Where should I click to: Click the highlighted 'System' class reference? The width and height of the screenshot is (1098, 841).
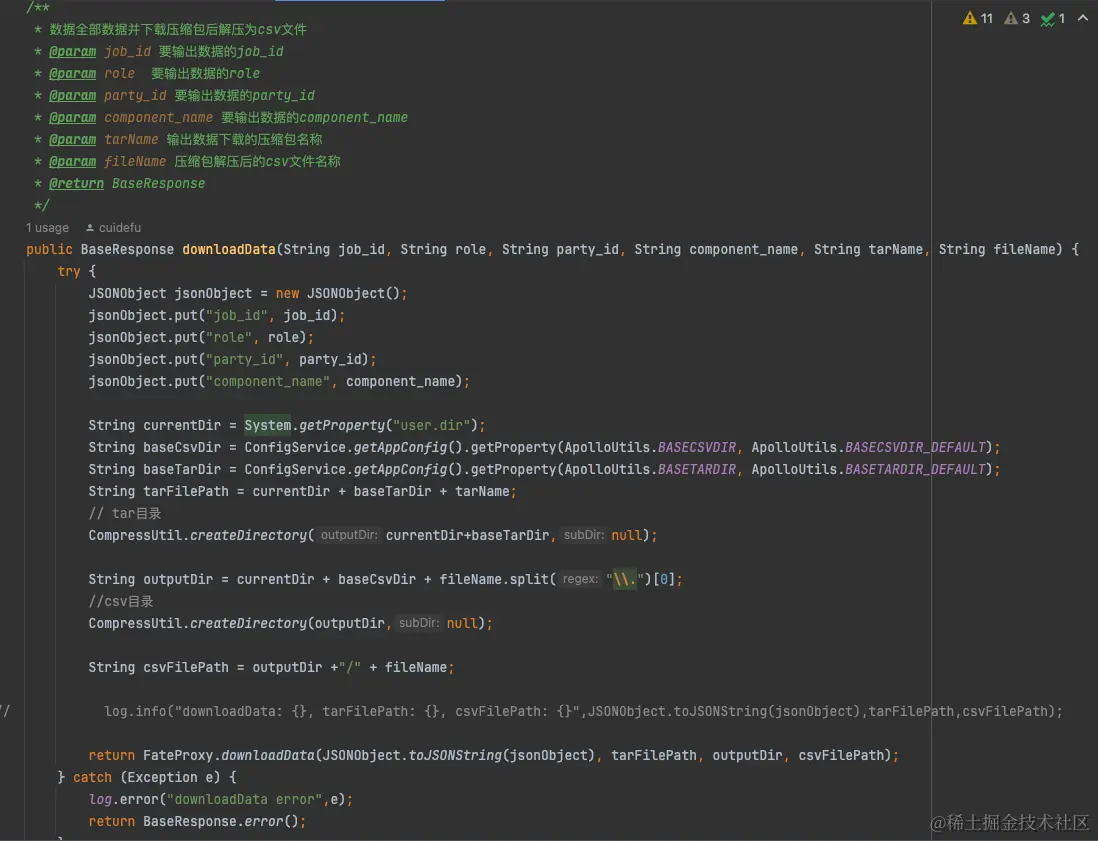point(267,425)
